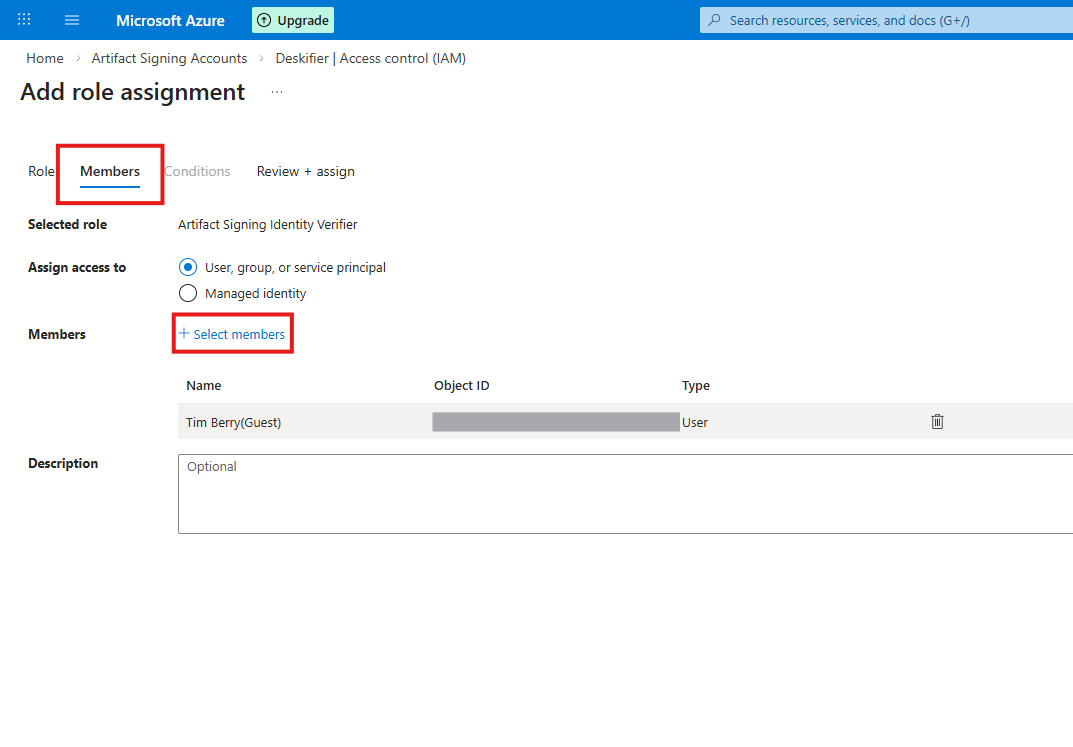Open the portal hamburger menu

click(72, 20)
